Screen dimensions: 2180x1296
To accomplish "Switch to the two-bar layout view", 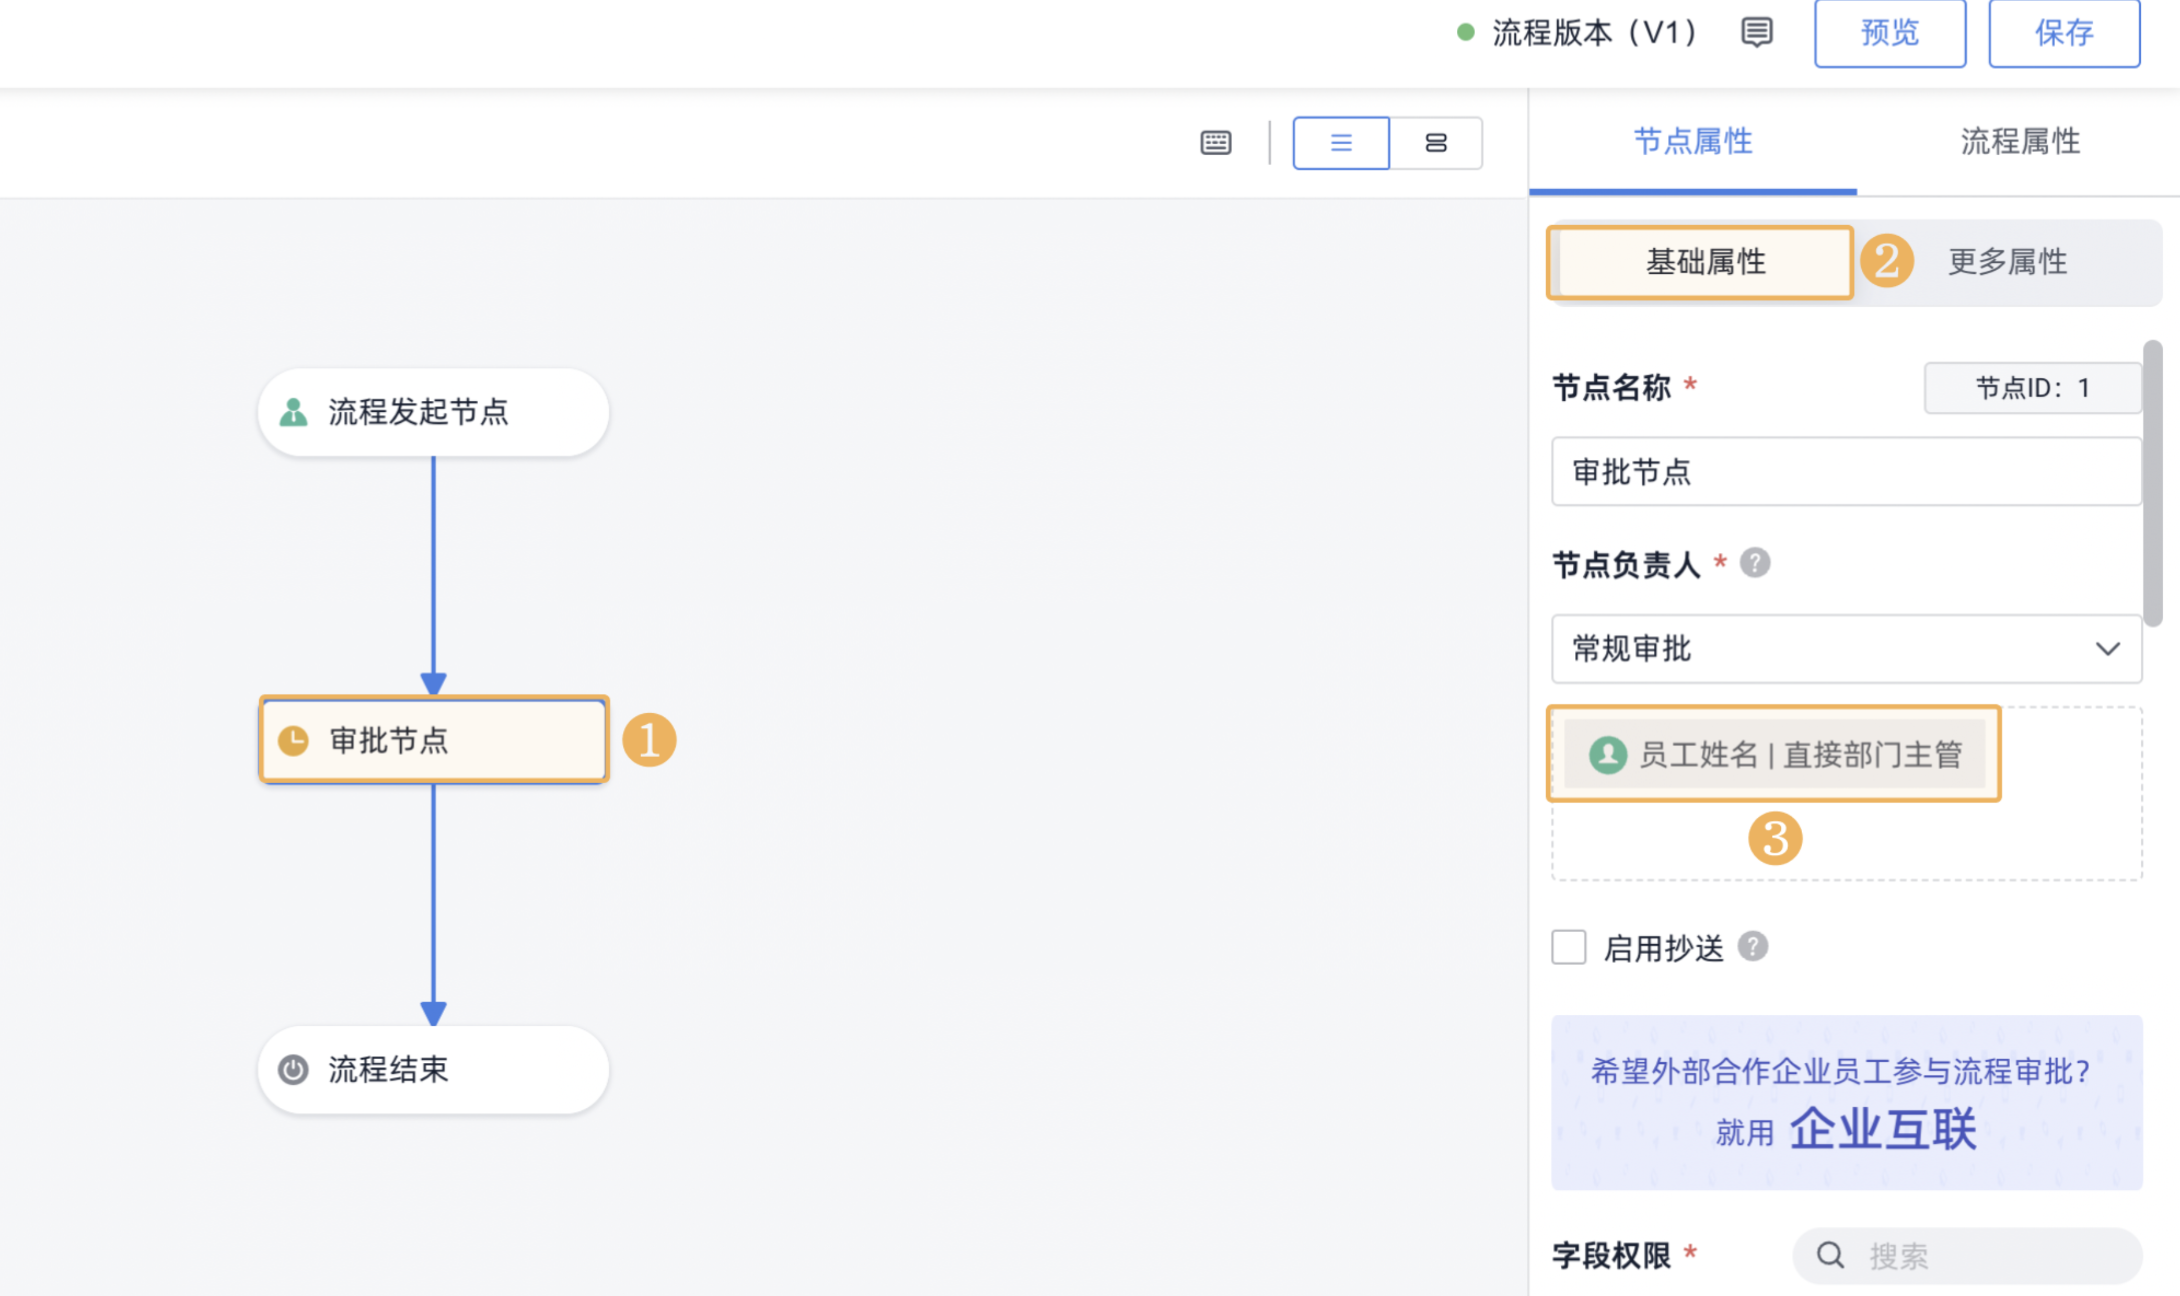I will point(1436,143).
